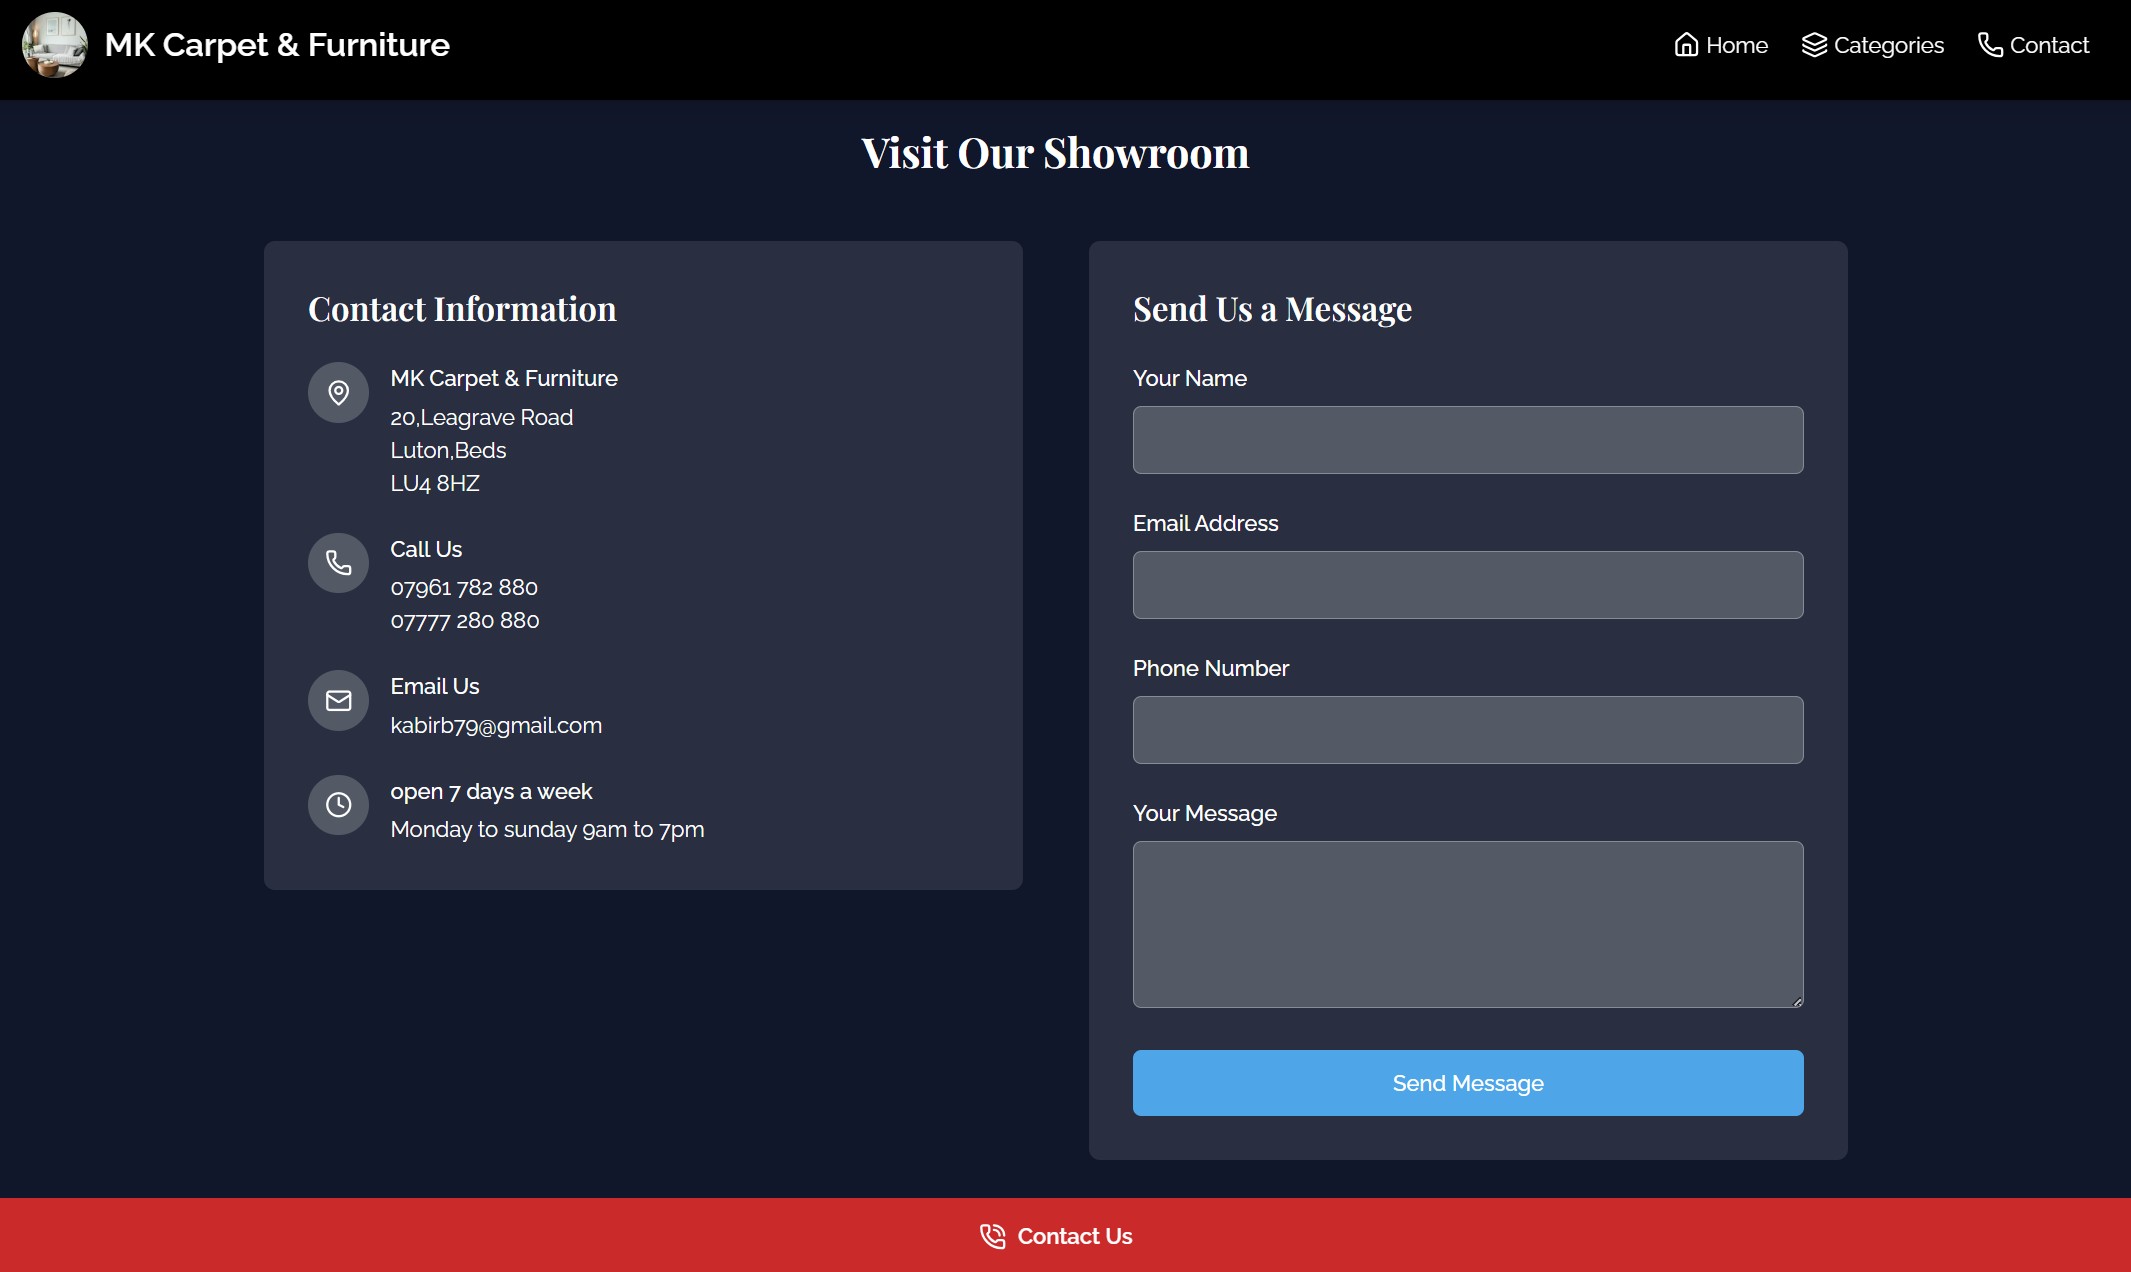
Task: Click inside the Your Message textarea
Action: (x=1467, y=924)
